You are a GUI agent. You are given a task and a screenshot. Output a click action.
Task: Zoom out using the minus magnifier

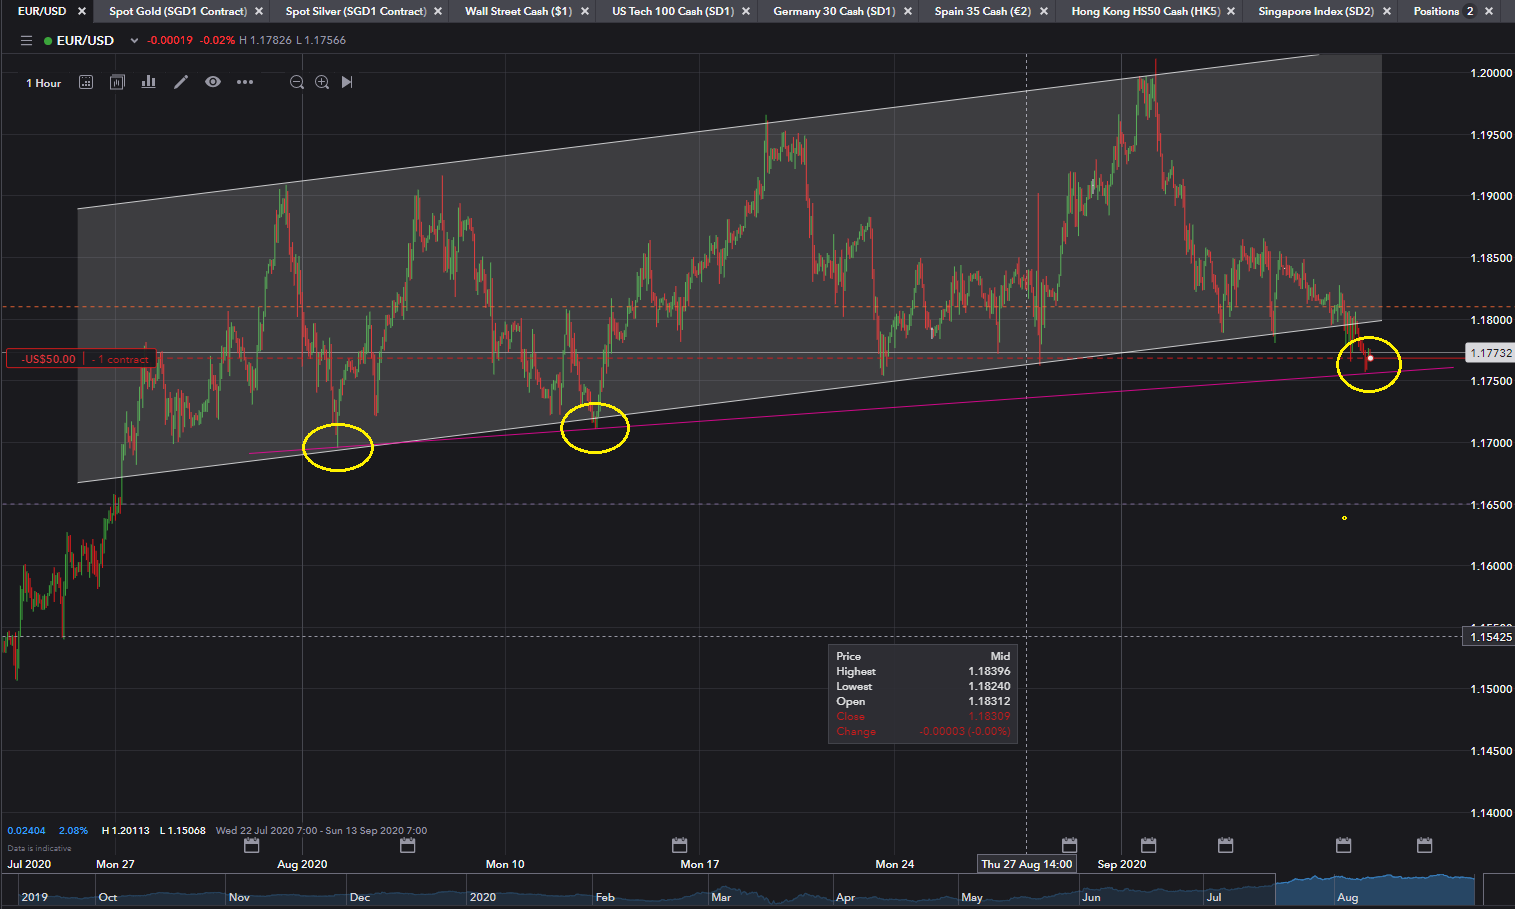297,82
